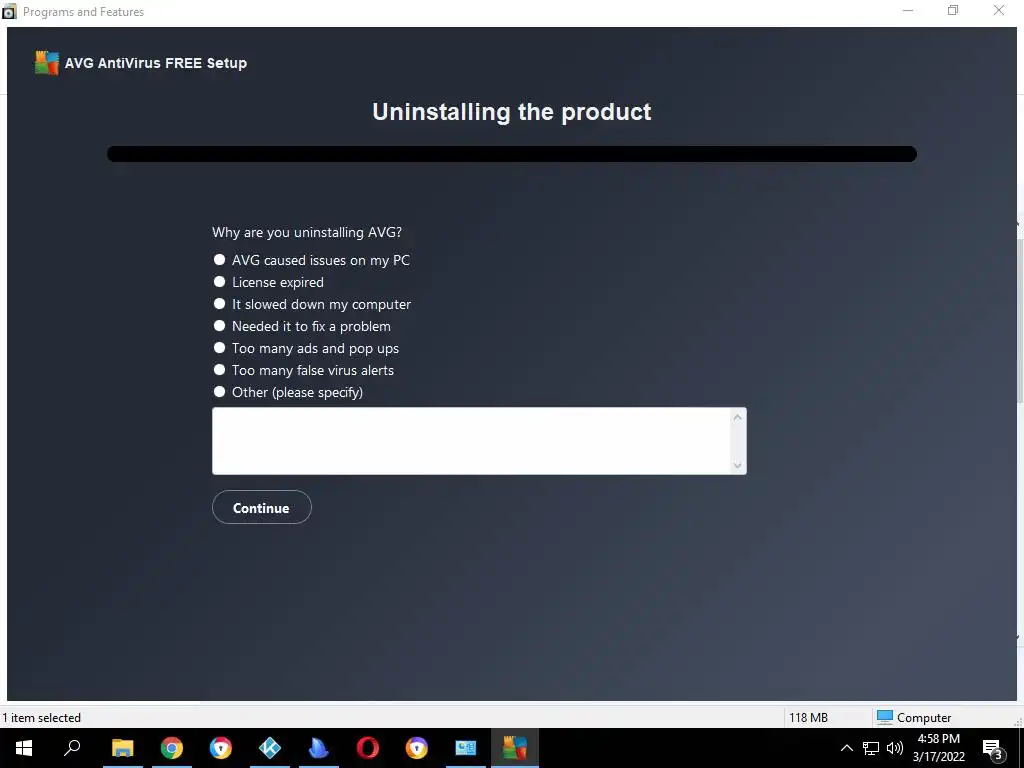The width and height of the screenshot is (1024, 768).
Task: Click '1 item selected' status text
Action: coord(41,718)
